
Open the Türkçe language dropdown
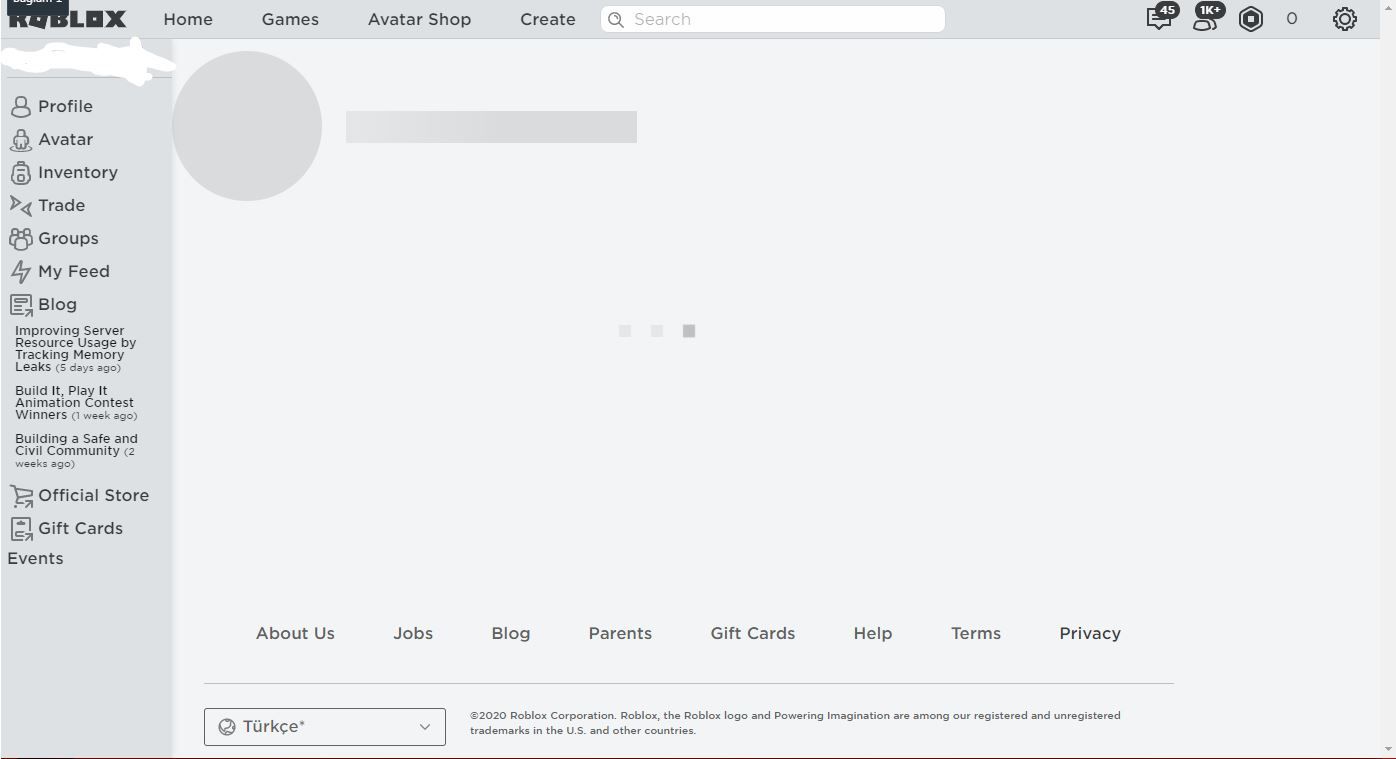point(325,727)
